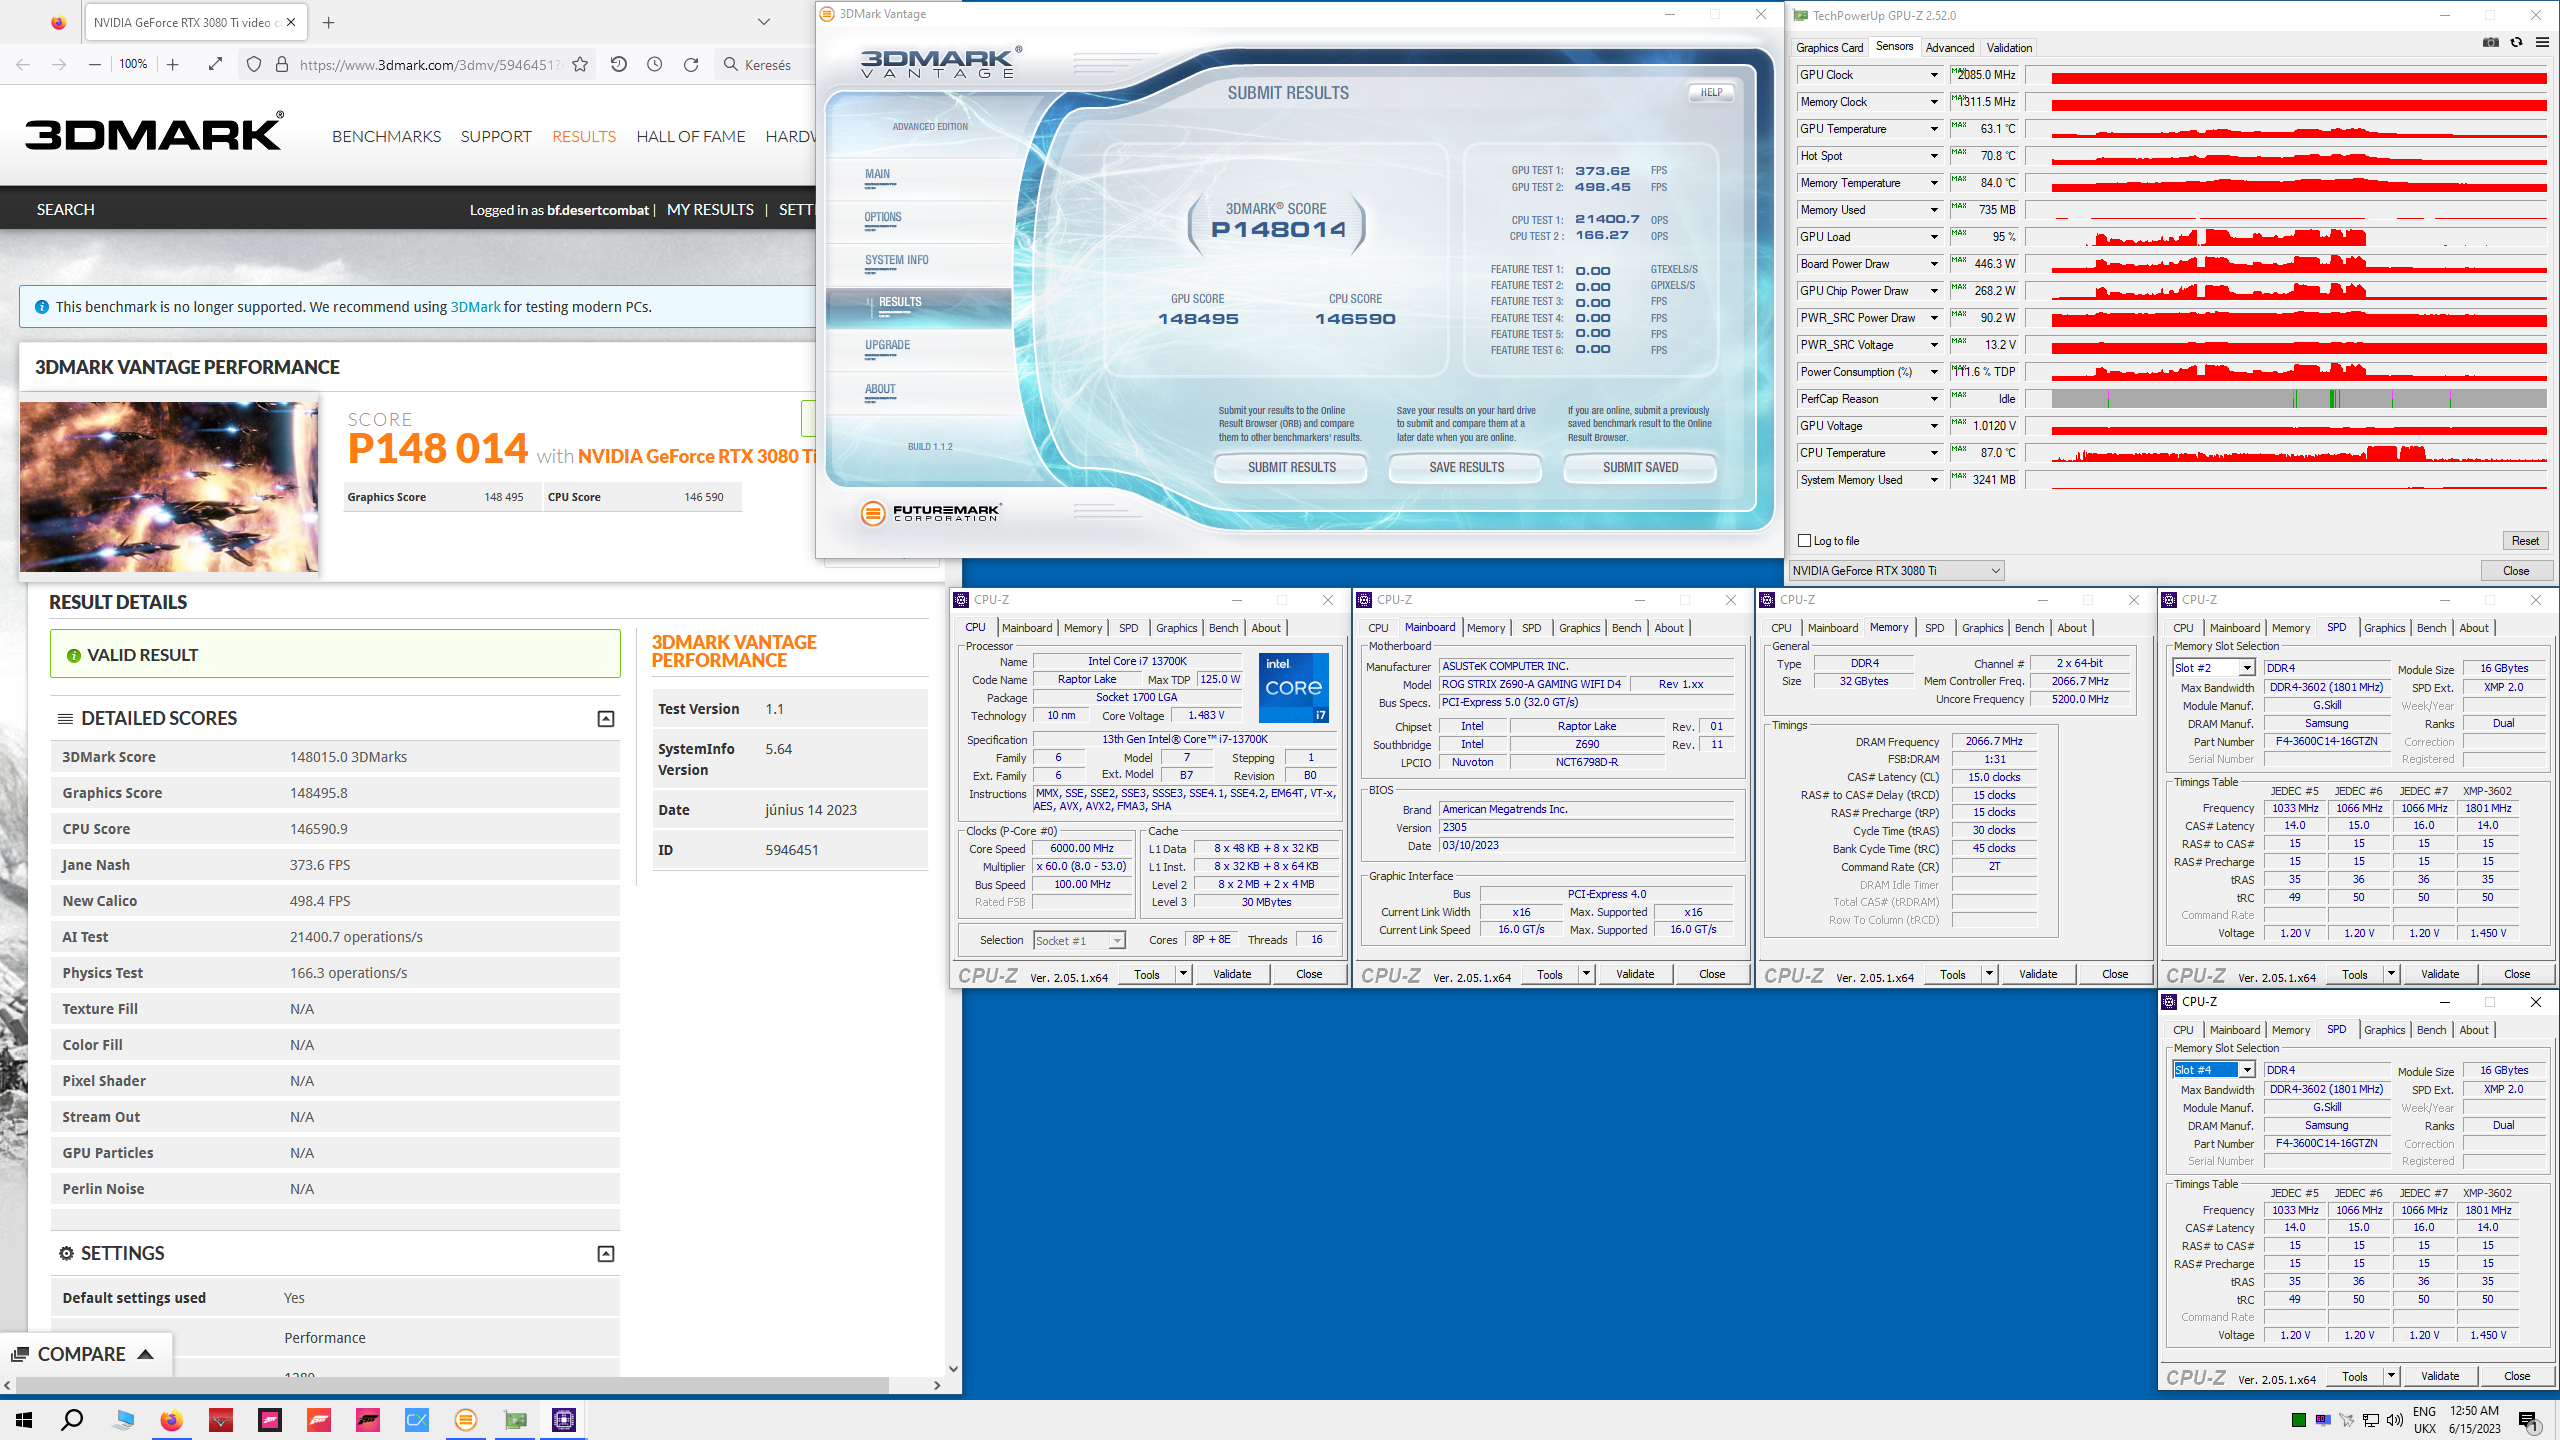Click the GPU-Z refresh arrows icon
Image resolution: width=2560 pixels, height=1440 pixels.
point(2516,43)
